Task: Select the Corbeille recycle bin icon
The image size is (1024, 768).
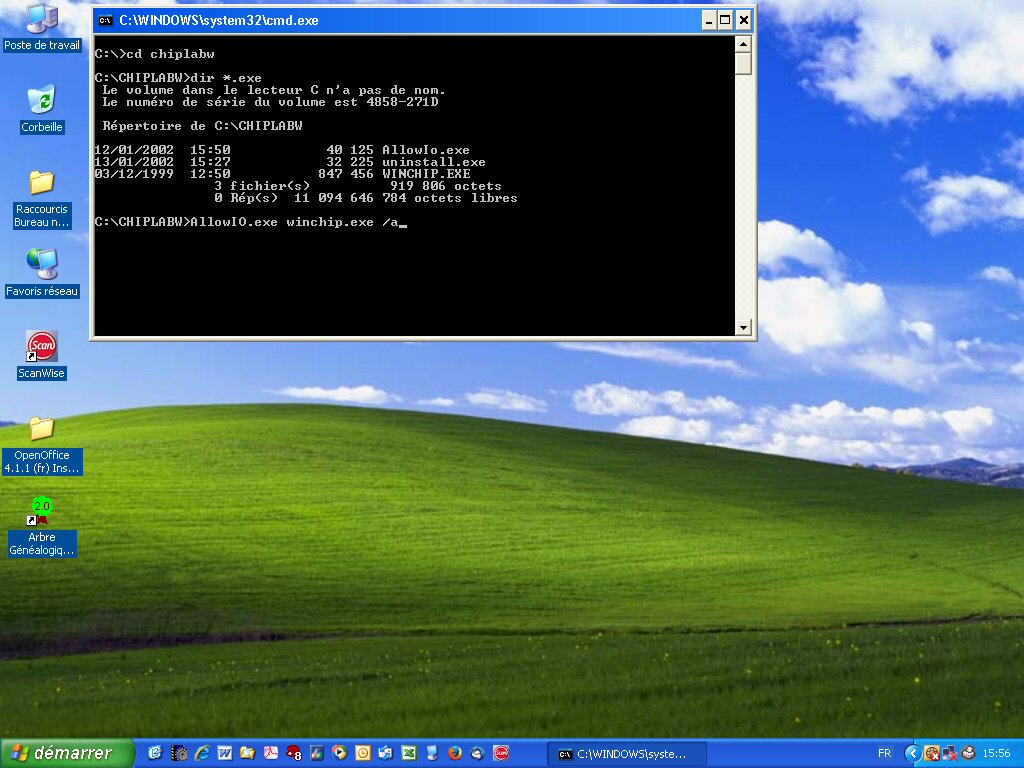Action: coord(41,100)
